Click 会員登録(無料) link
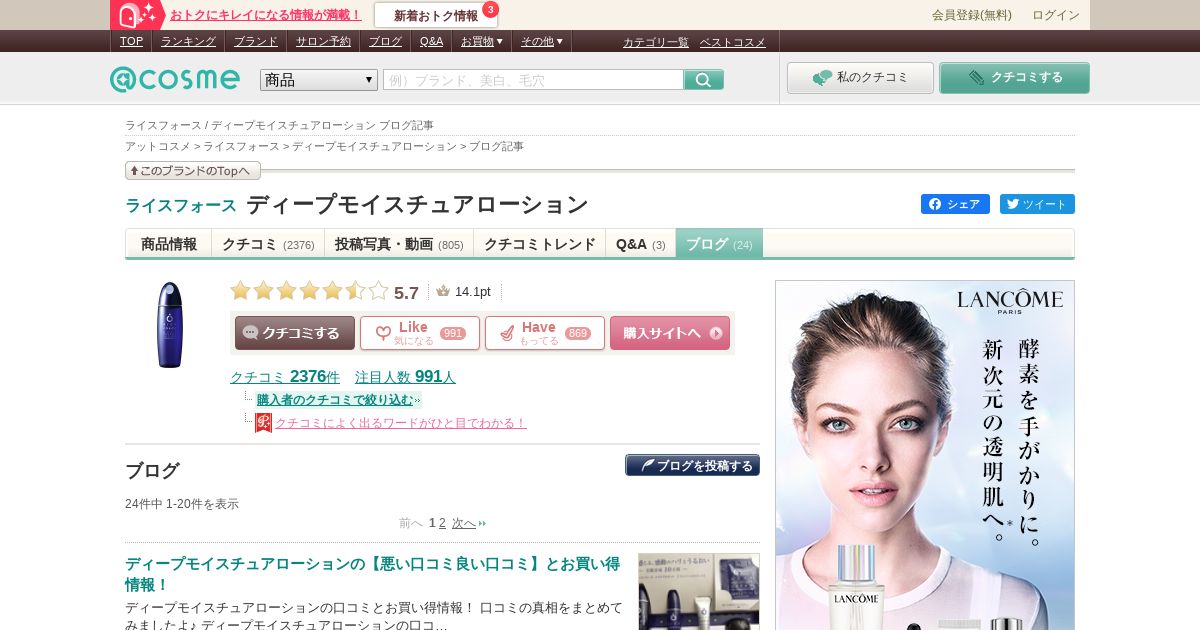The width and height of the screenshot is (1200, 630). [x=971, y=15]
